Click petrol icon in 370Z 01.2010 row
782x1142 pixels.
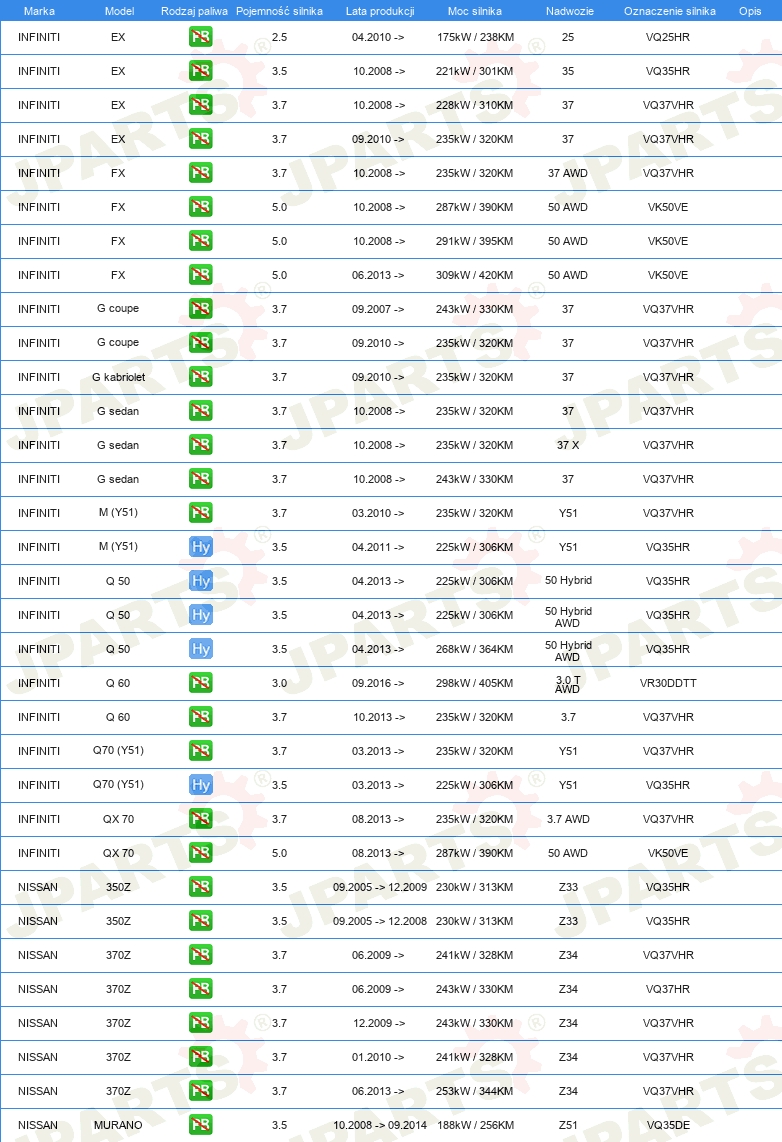(x=200, y=1057)
